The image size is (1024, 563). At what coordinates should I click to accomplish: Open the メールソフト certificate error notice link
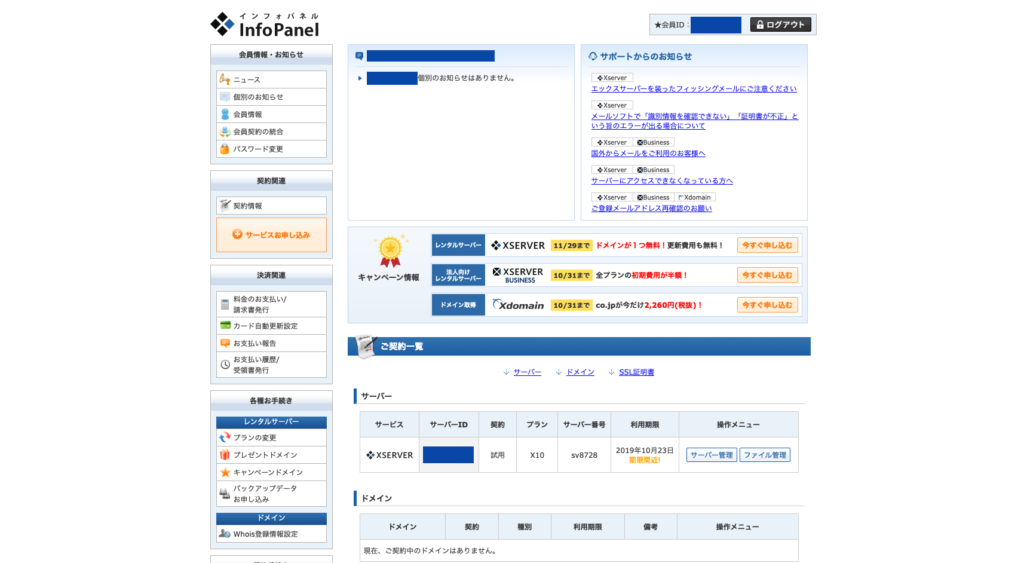click(x=694, y=121)
